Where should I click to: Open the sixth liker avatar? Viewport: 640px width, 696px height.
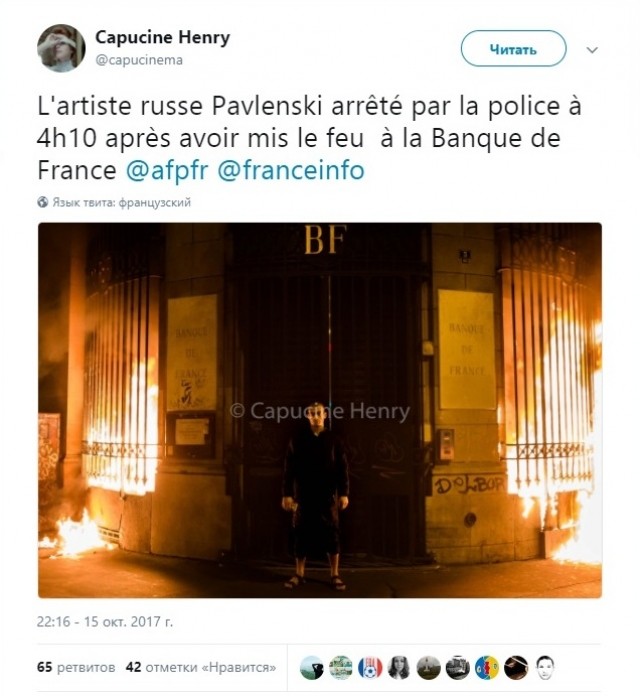[x=458, y=668]
